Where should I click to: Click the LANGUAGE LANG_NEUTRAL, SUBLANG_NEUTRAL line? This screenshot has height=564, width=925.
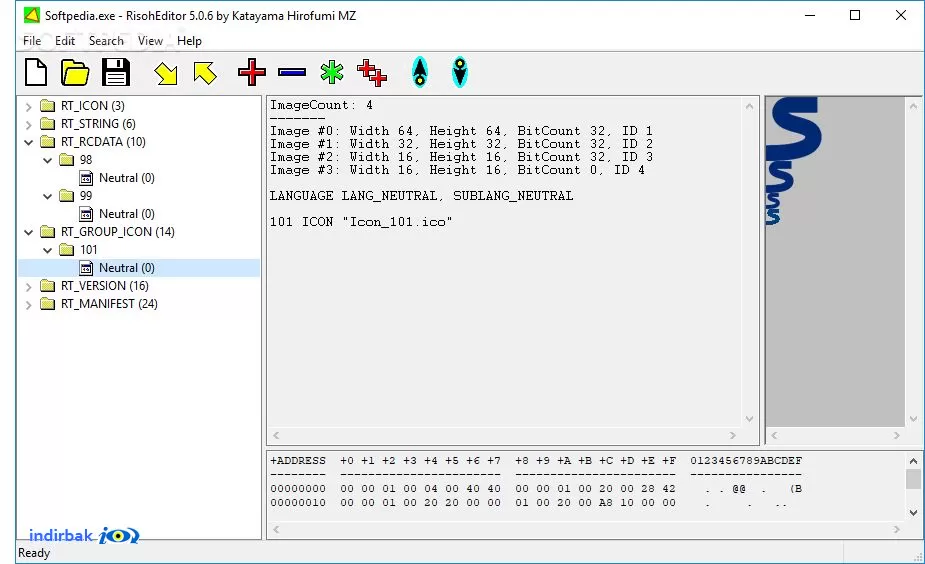point(421,196)
